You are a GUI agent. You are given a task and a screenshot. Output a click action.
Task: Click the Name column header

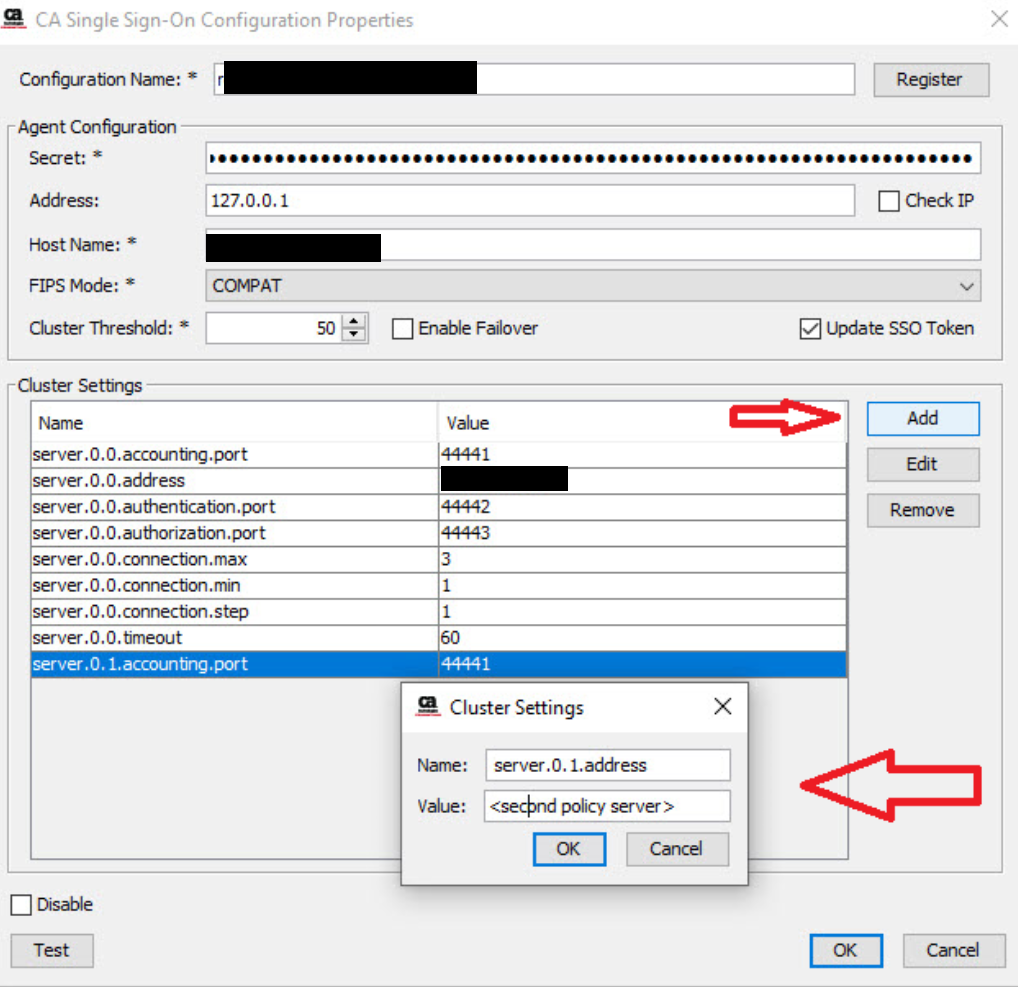pos(234,423)
